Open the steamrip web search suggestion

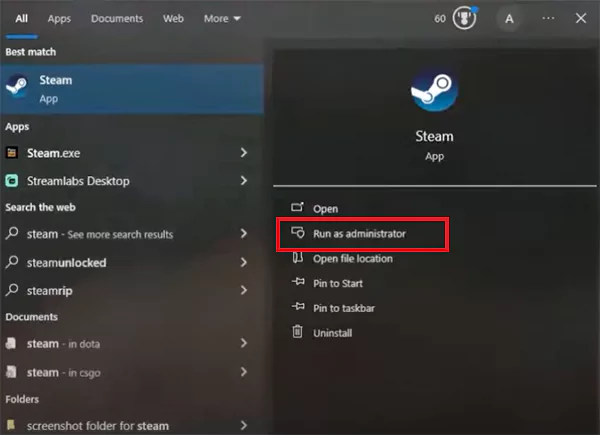point(127,290)
